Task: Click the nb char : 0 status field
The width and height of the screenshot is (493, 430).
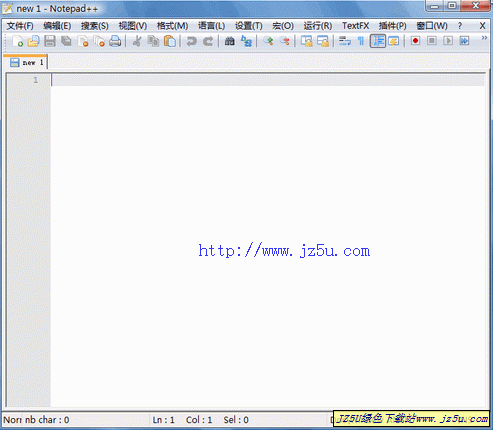Action: click(47, 420)
